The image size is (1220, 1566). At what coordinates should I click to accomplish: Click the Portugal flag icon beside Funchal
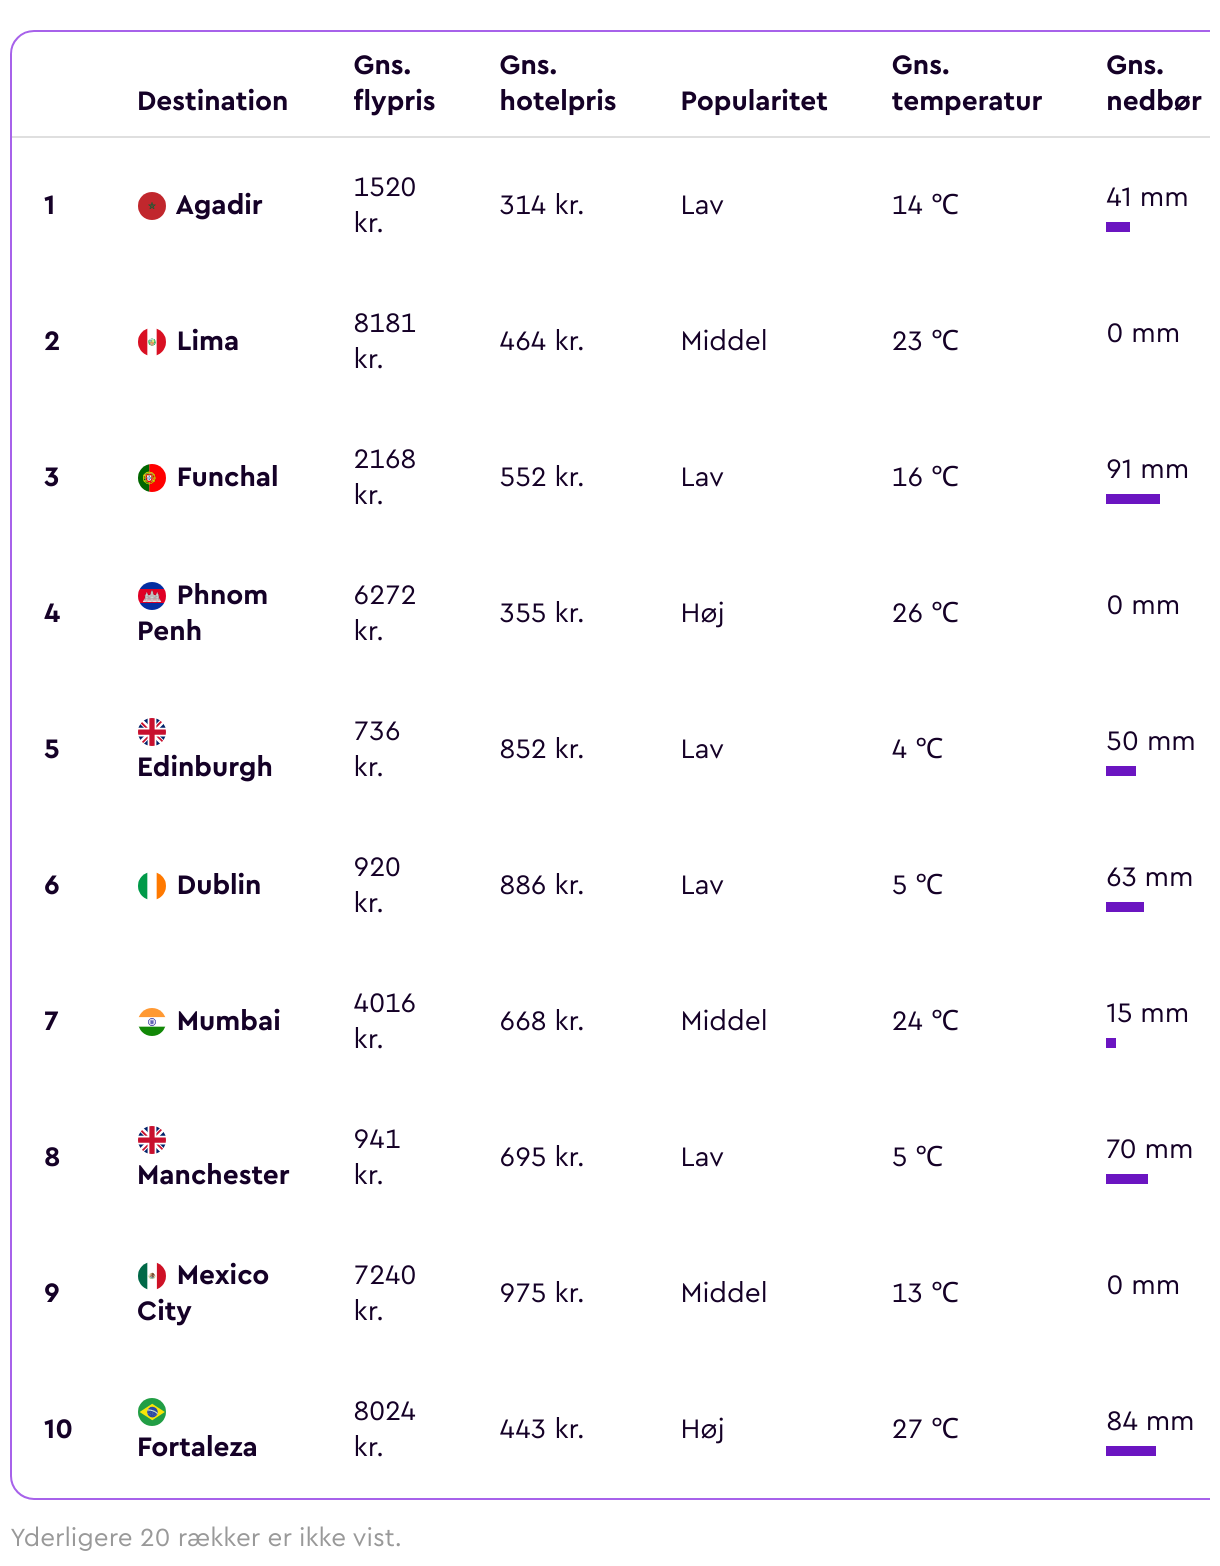click(x=152, y=478)
